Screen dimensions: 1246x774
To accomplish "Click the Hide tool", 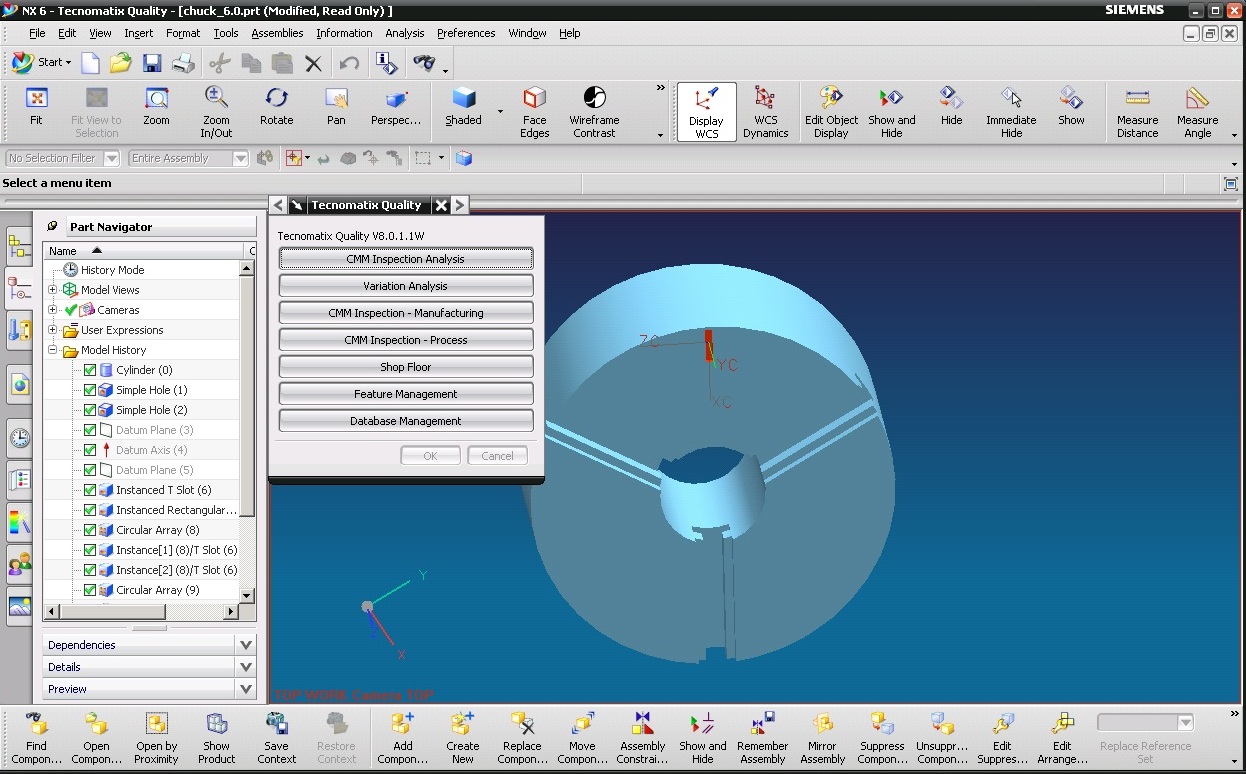I will click(951, 107).
